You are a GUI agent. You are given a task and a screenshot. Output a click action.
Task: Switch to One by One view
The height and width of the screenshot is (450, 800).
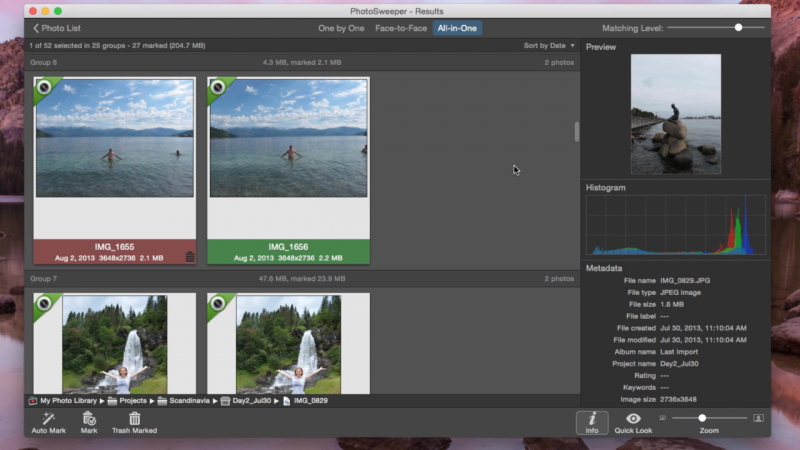coord(341,28)
